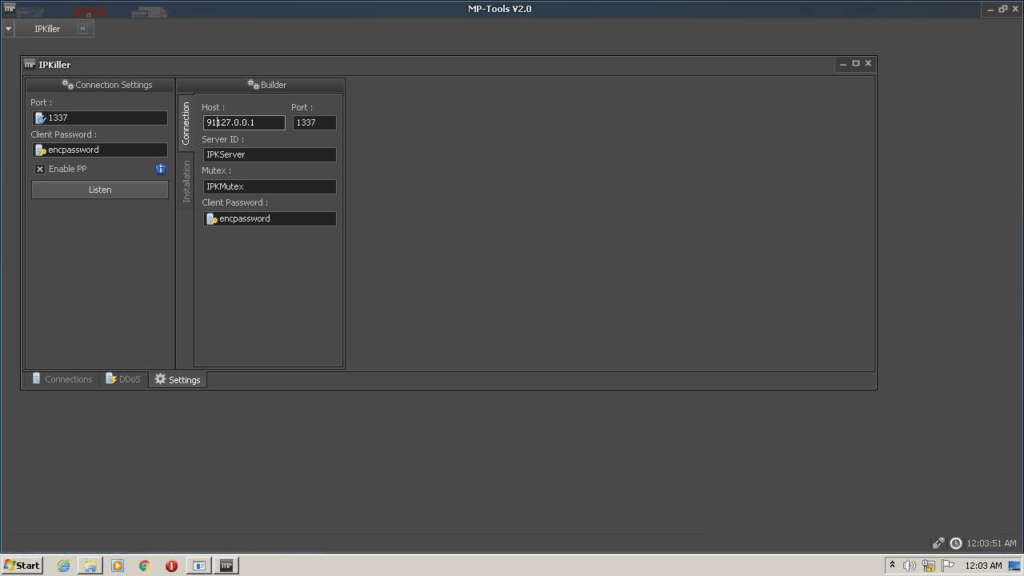Edit the Connection Settings Client Password field
This screenshot has height=576, width=1024.
click(100, 150)
